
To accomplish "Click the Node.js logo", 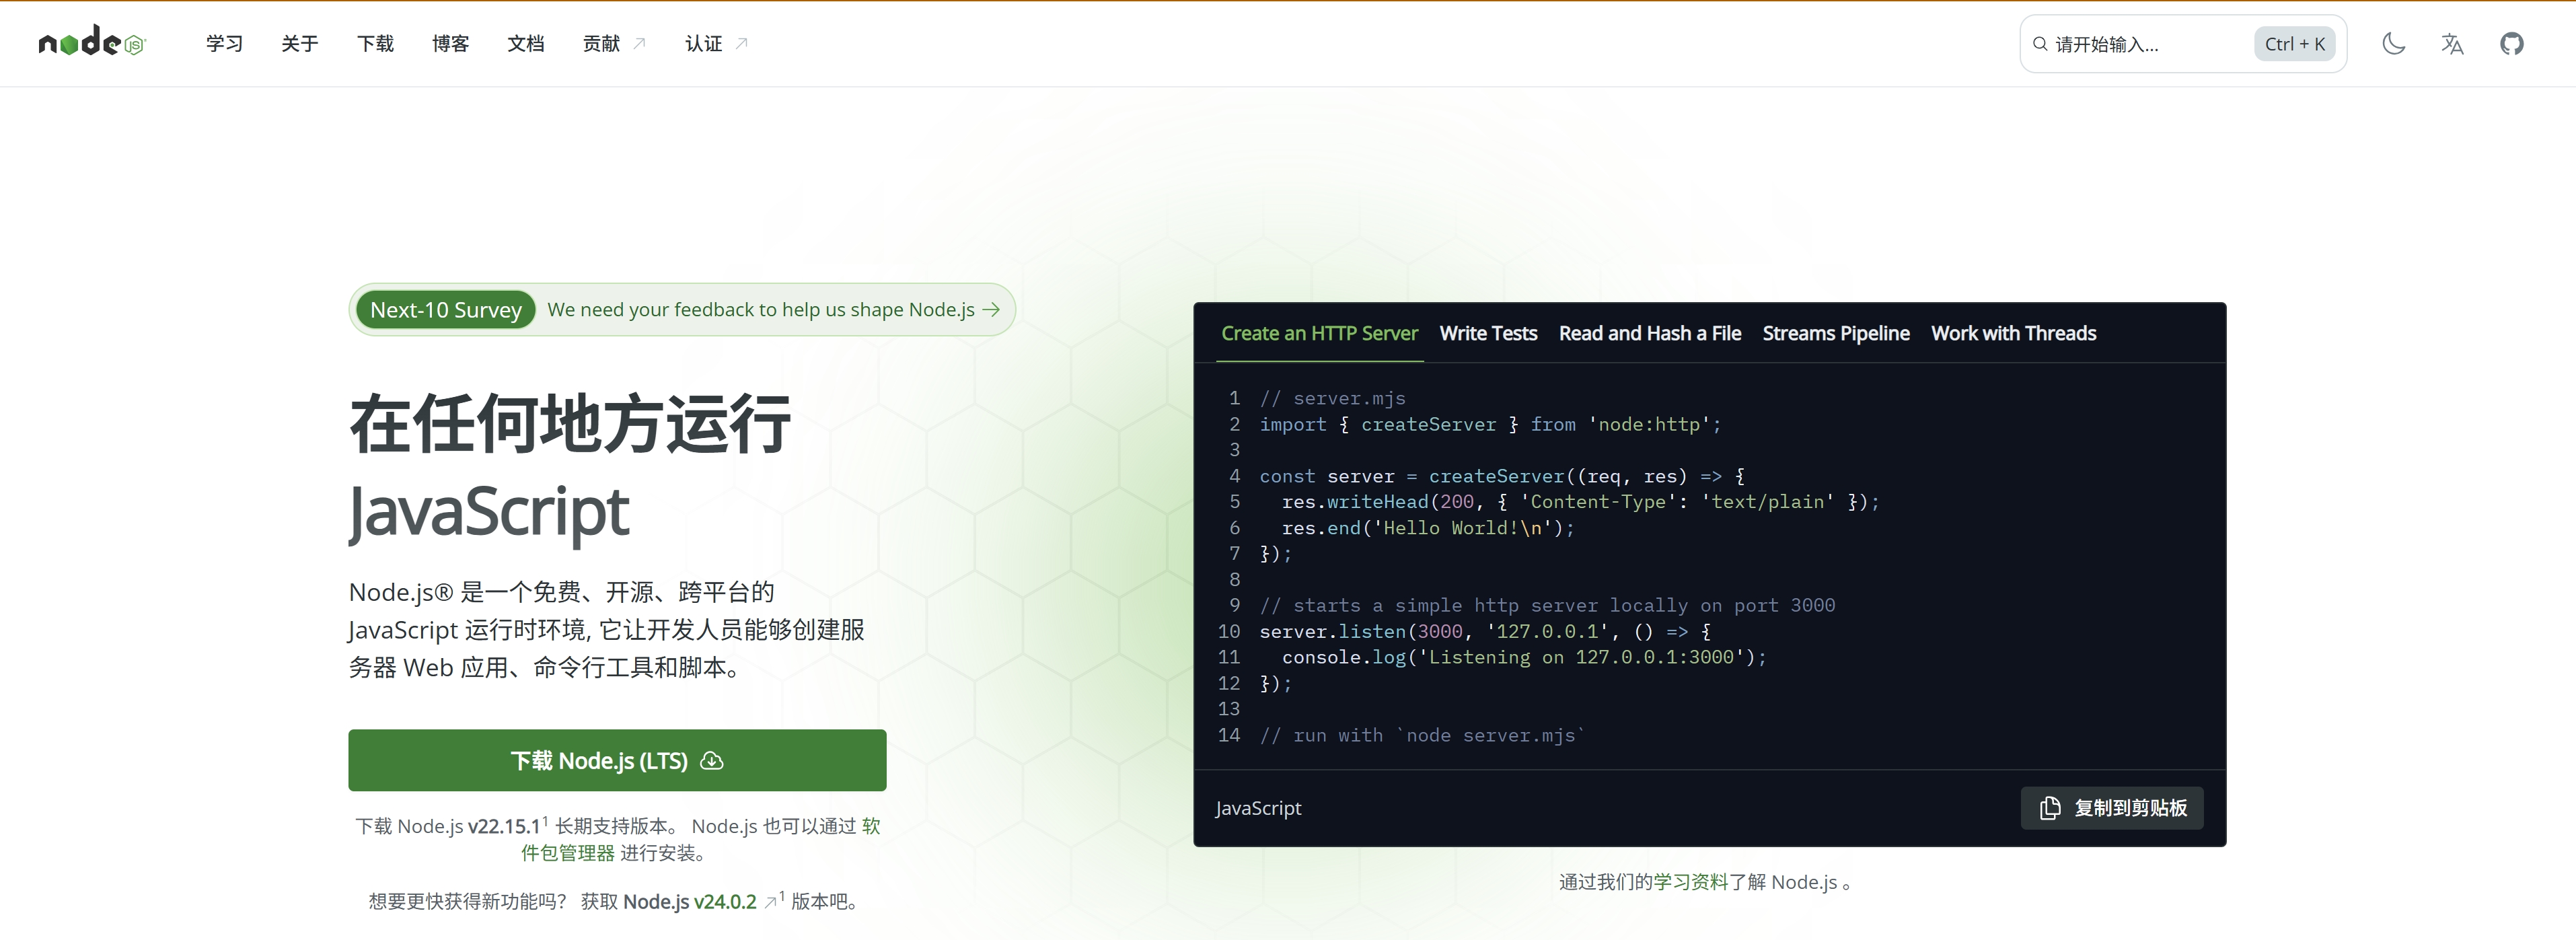I will (x=92, y=42).
